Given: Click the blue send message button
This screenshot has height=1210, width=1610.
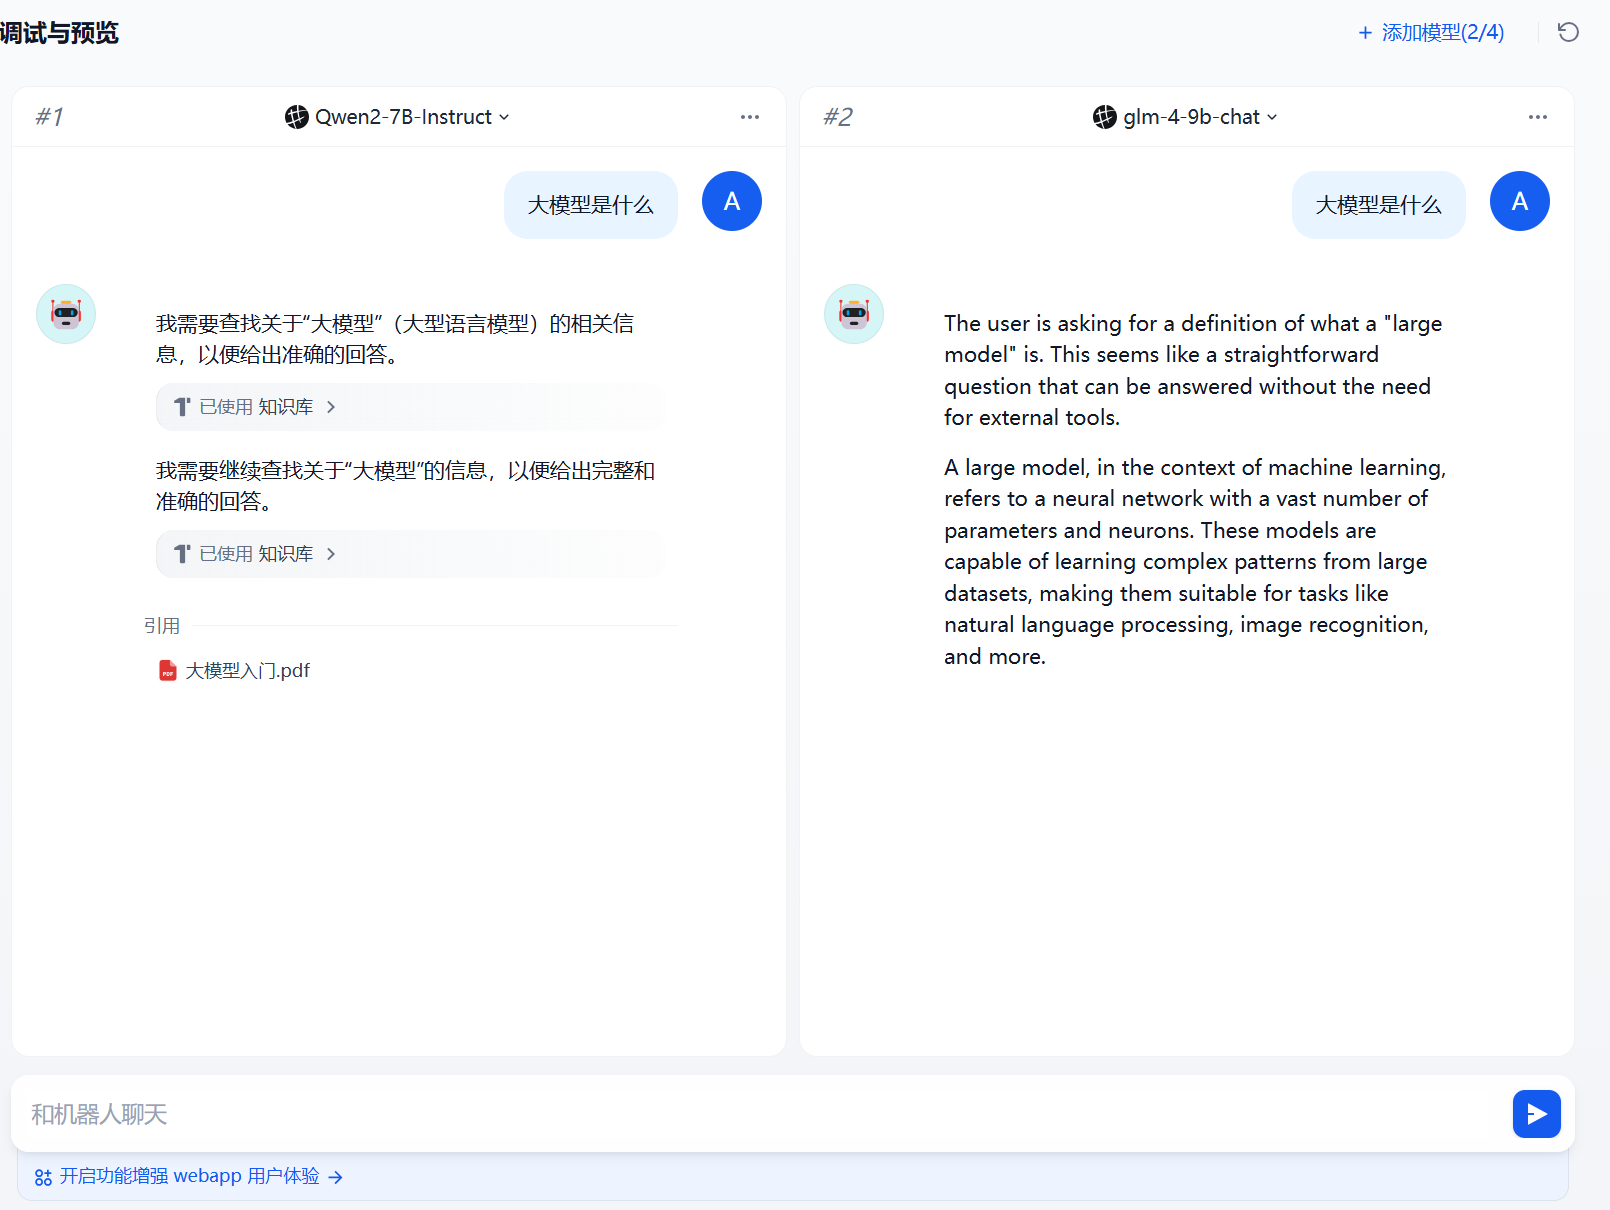Looking at the screenshot, I should click(1536, 1114).
